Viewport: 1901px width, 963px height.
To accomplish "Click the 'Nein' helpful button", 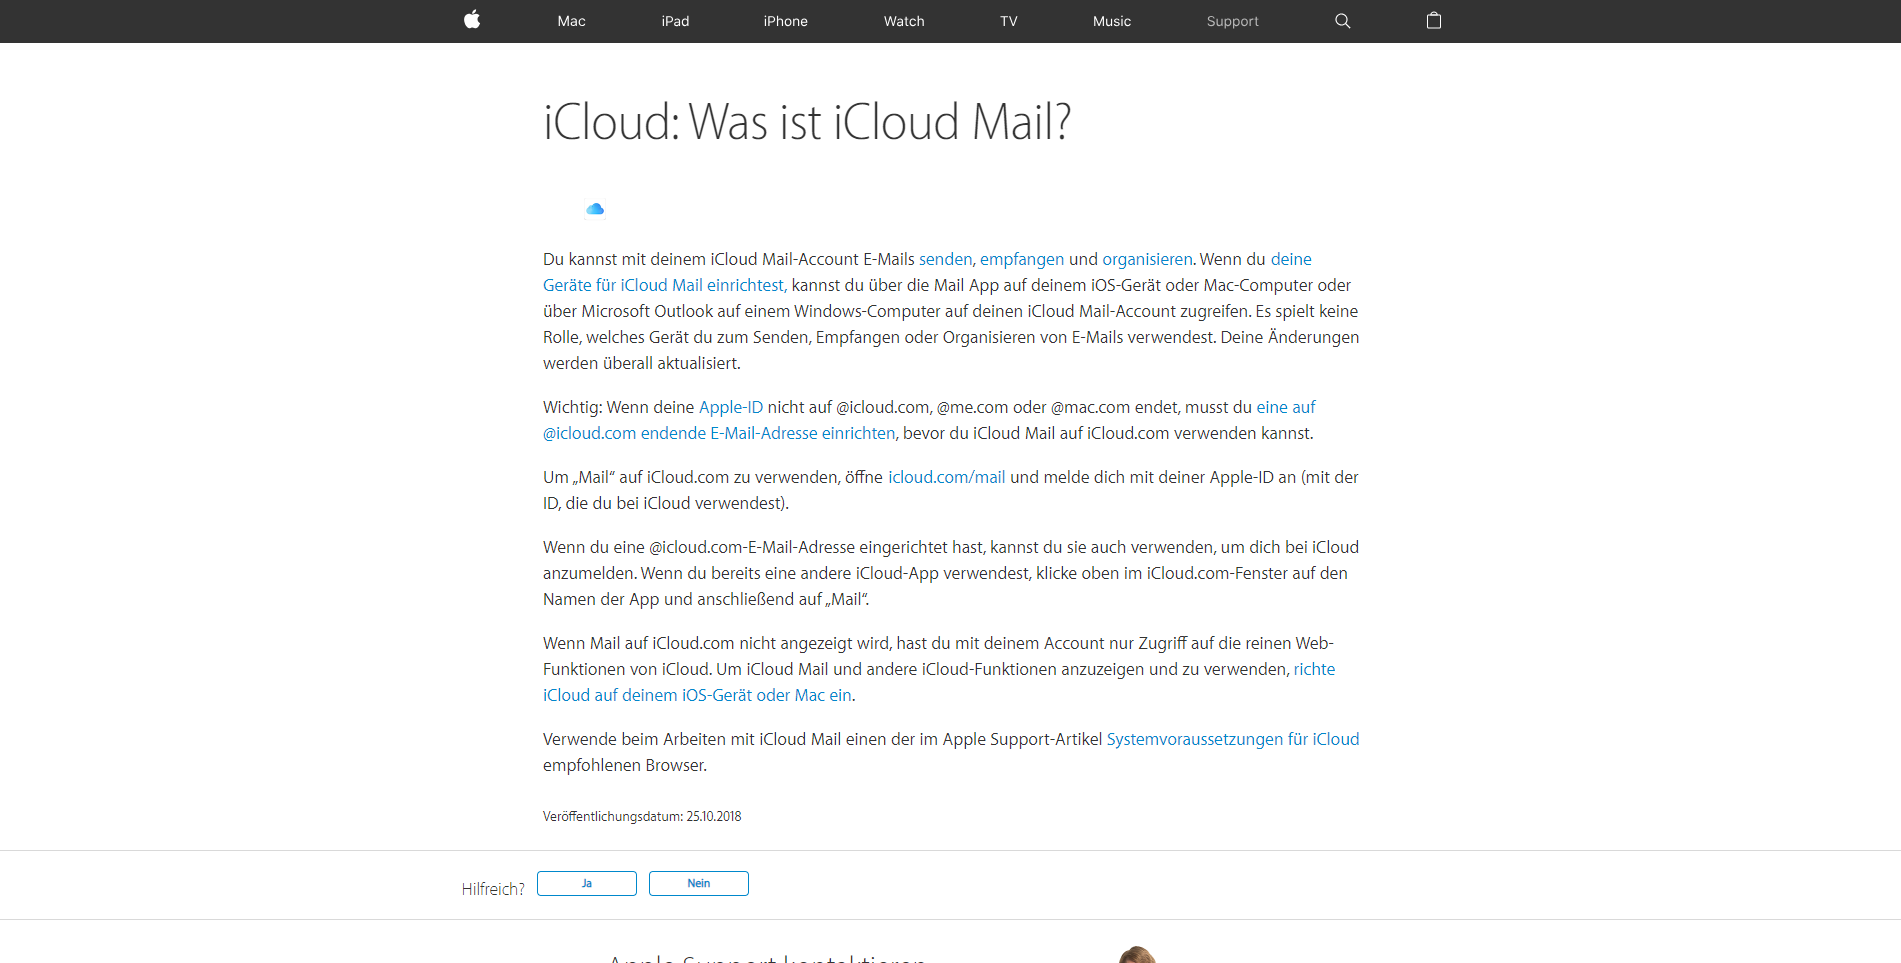I will pos(699,883).
